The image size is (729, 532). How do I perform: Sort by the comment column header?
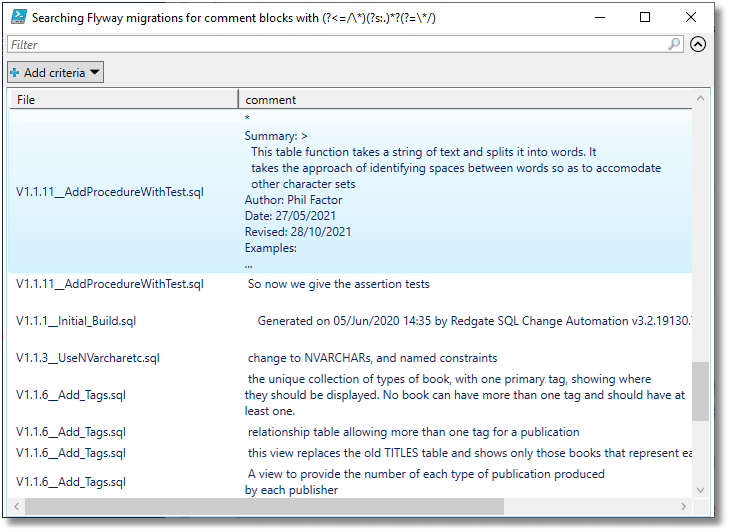pyautogui.click(x=465, y=100)
